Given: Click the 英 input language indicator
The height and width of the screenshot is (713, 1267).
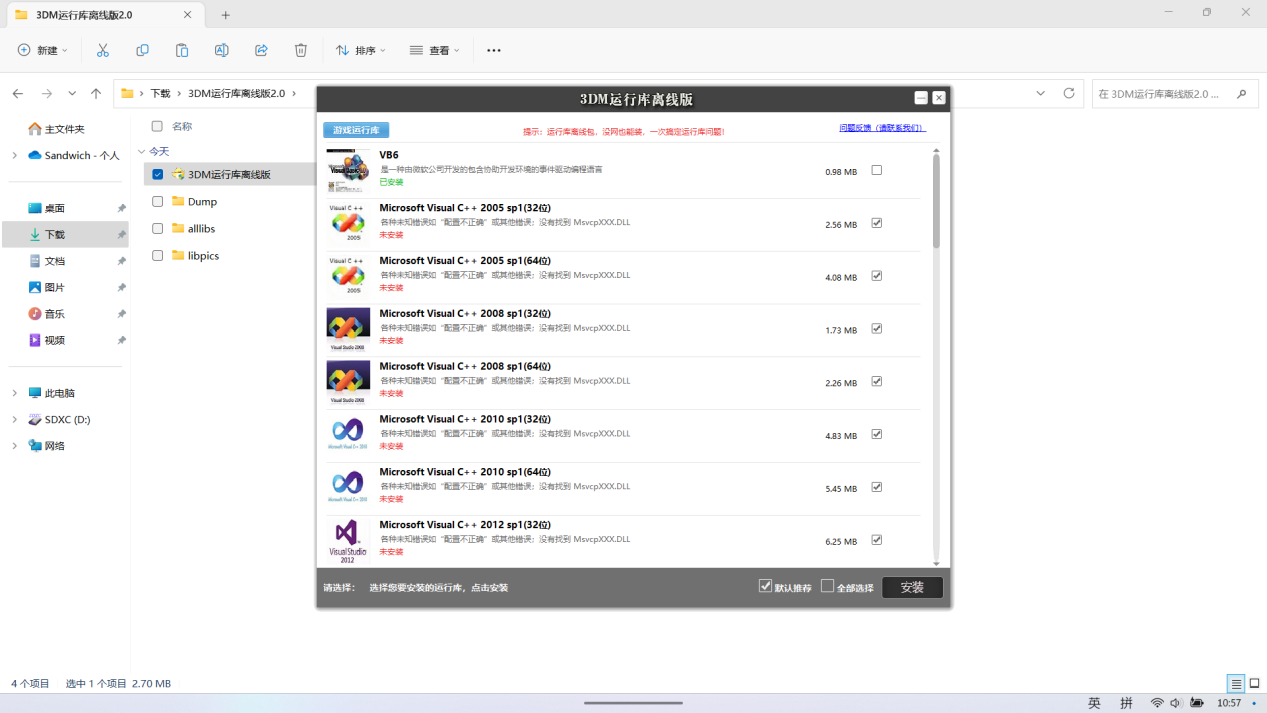Looking at the screenshot, I should (1094, 703).
